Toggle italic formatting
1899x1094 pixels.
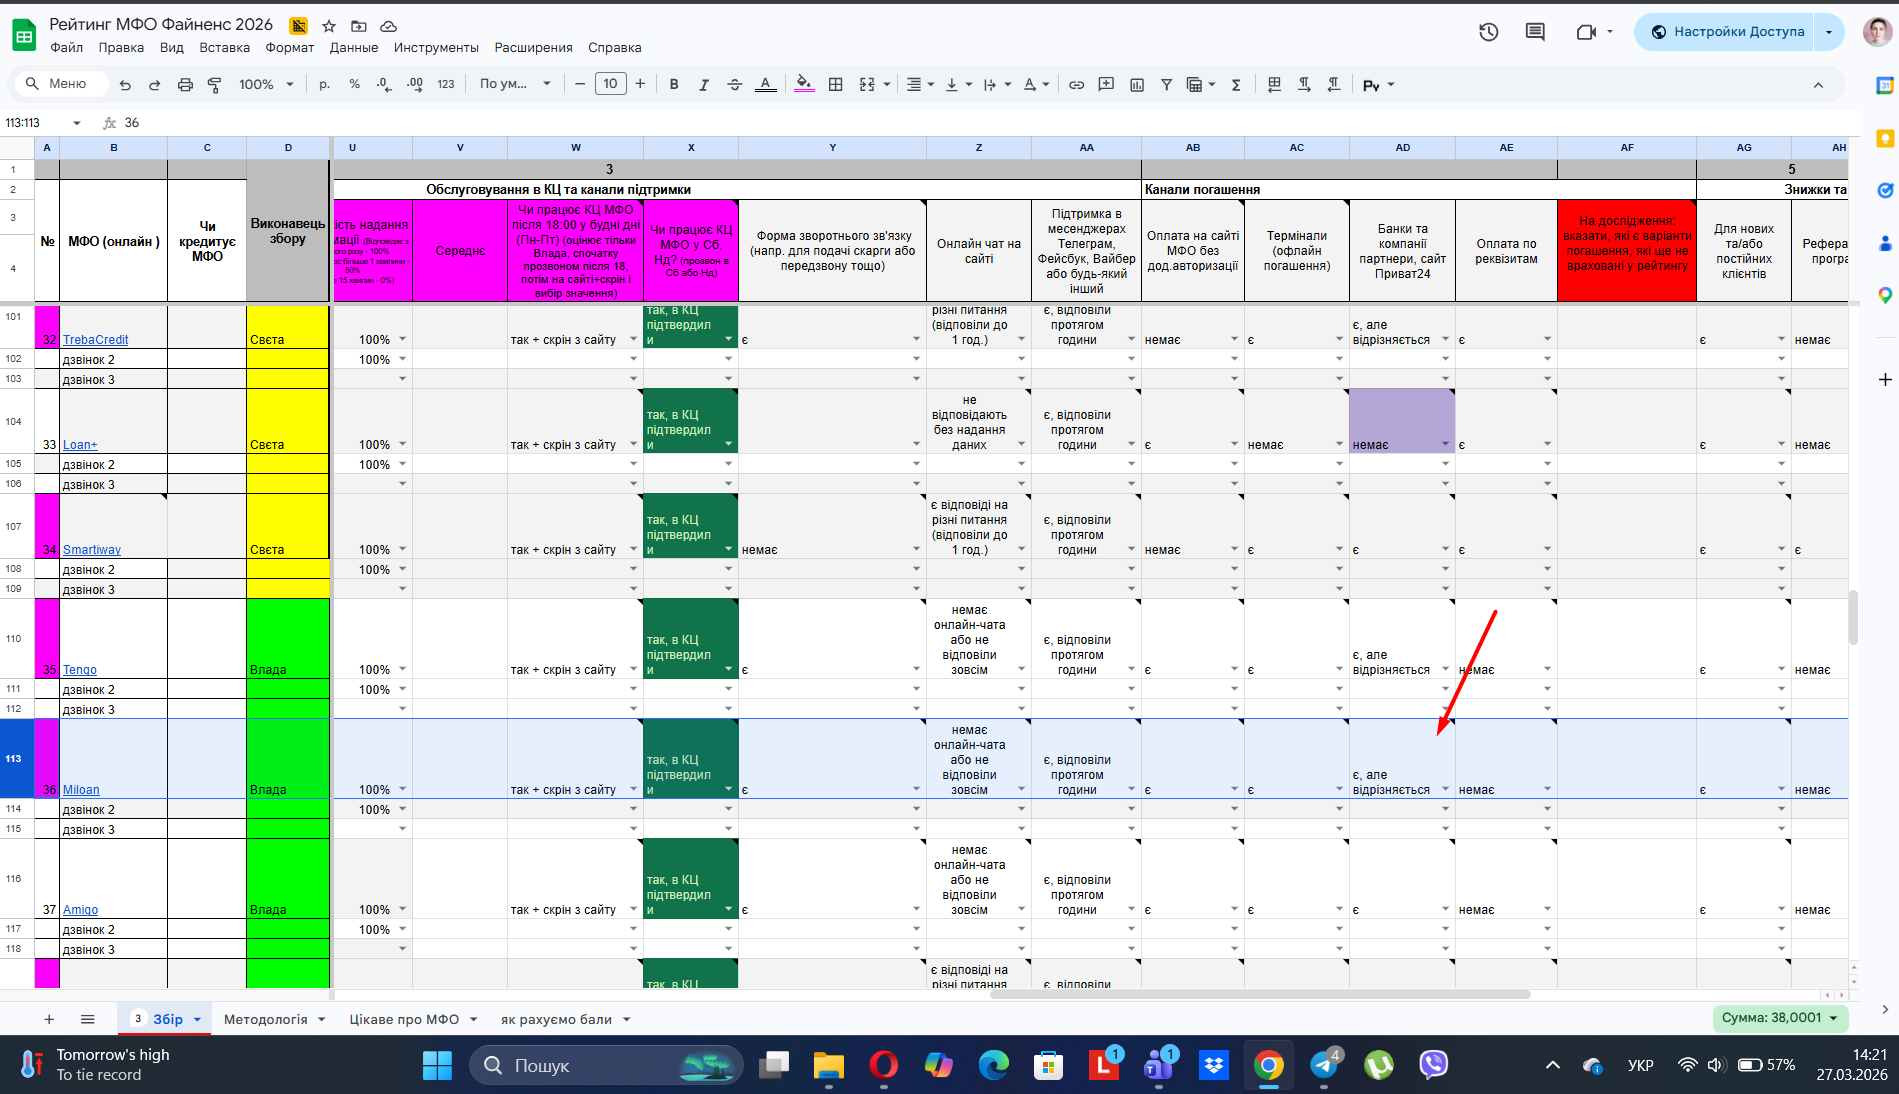click(x=704, y=85)
